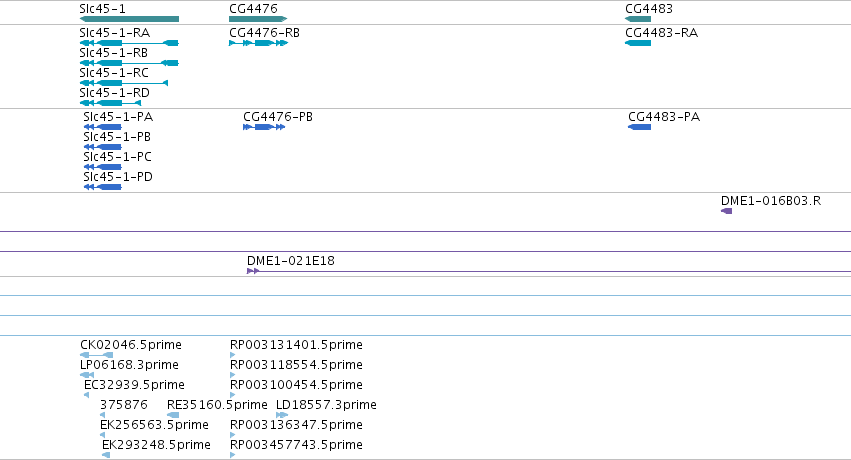Click the CG4476-PB label text
Screen dimensions: 851x460
pos(278,117)
